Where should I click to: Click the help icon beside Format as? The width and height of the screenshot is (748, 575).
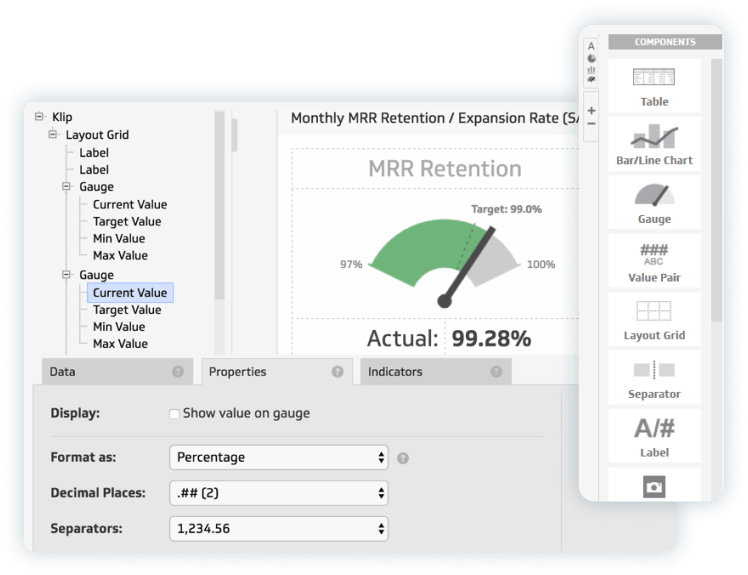(403, 458)
